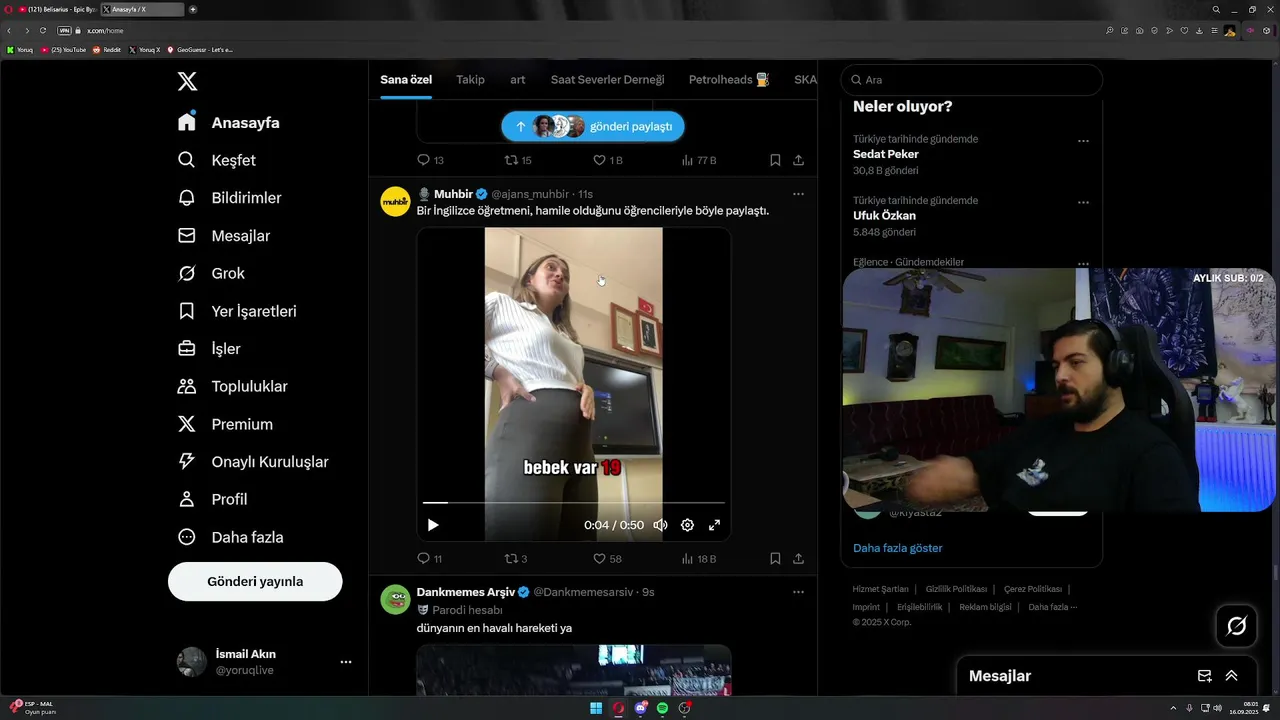View analytics showing 77 B views
The image size is (1280, 720).
[x=699, y=160]
